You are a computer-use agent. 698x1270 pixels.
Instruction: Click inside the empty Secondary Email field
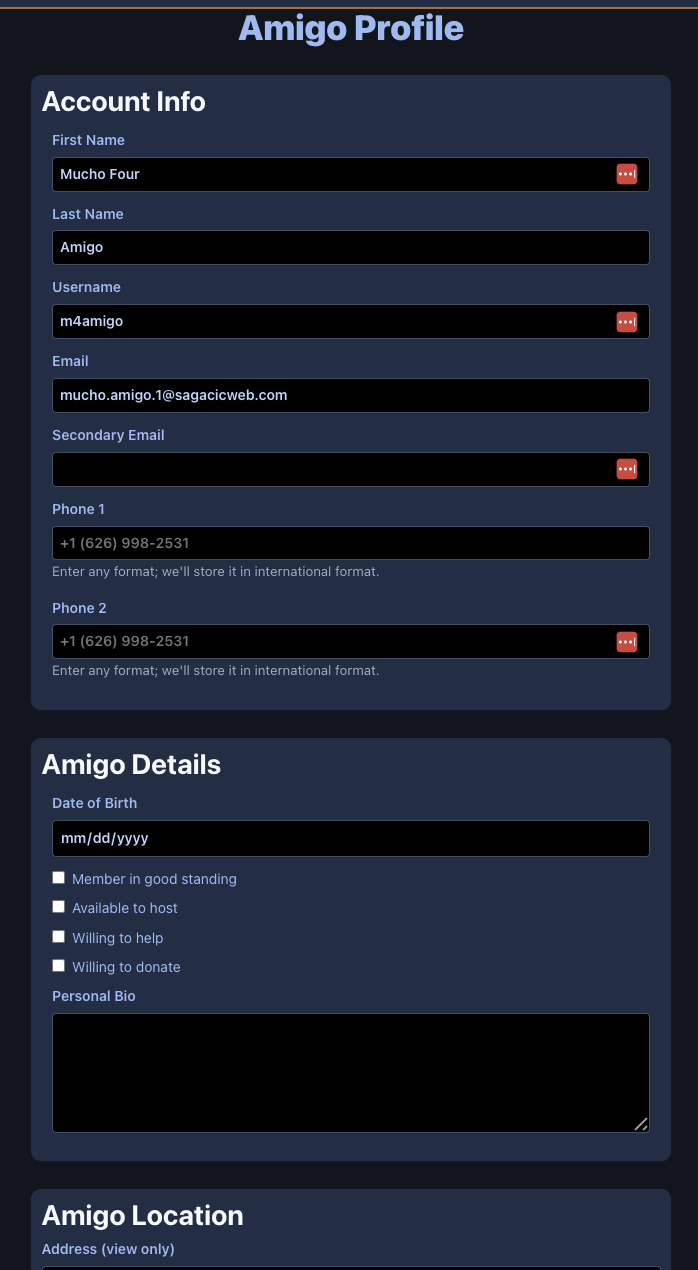(300, 468)
